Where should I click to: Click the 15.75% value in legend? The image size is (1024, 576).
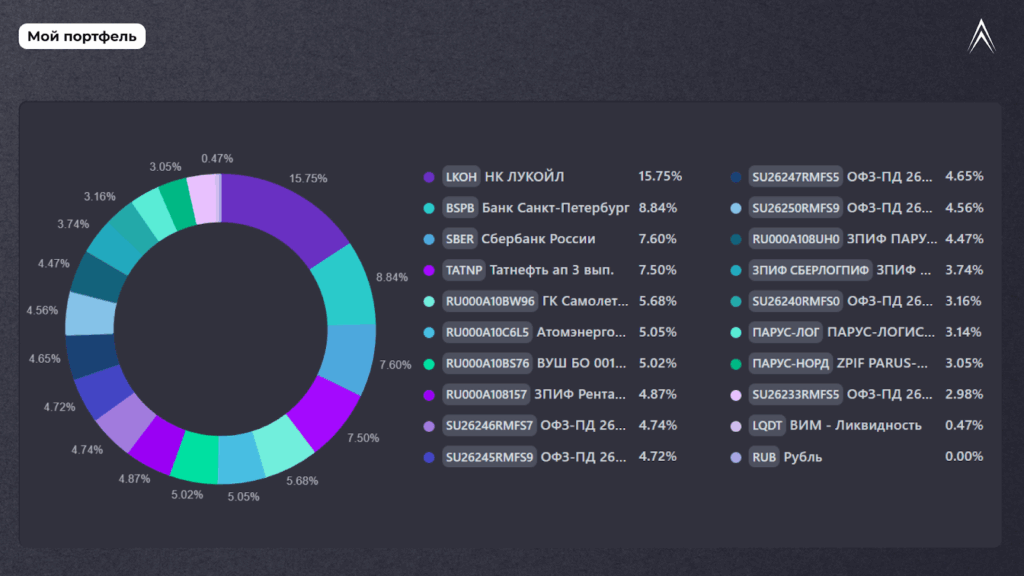(x=660, y=176)
